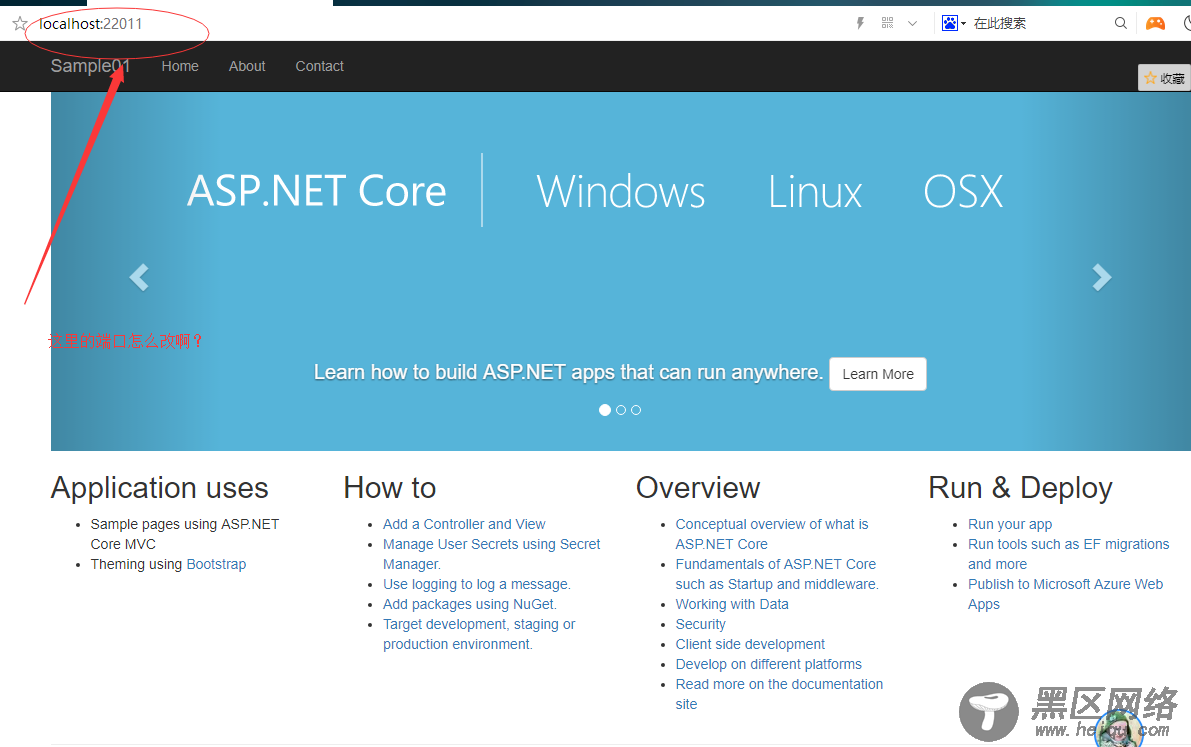Open Target development, staging or production link
1191x747 pixels.
pyautogui.click(x=479, y=635)
